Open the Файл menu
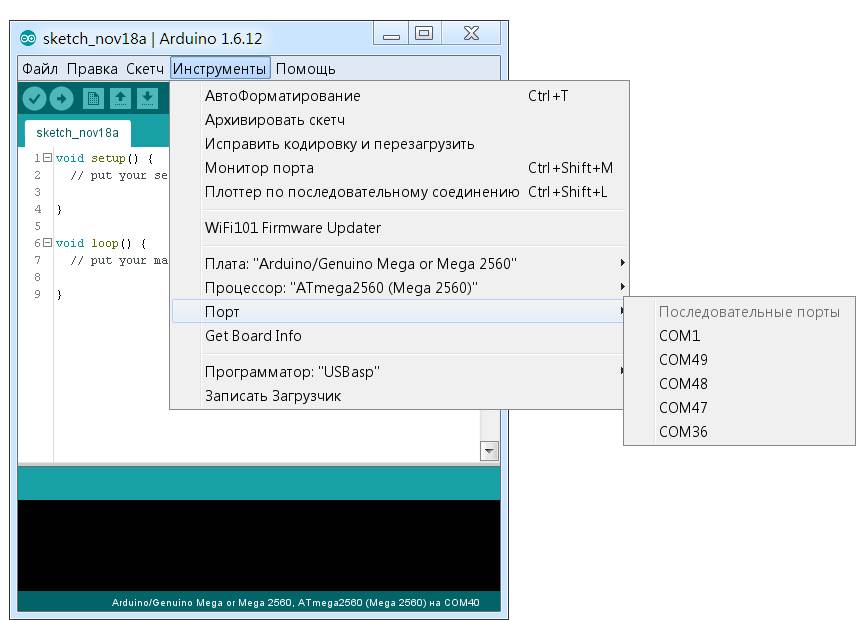The width and height of the screenshot is (864, 620). (x=40, y=69)
